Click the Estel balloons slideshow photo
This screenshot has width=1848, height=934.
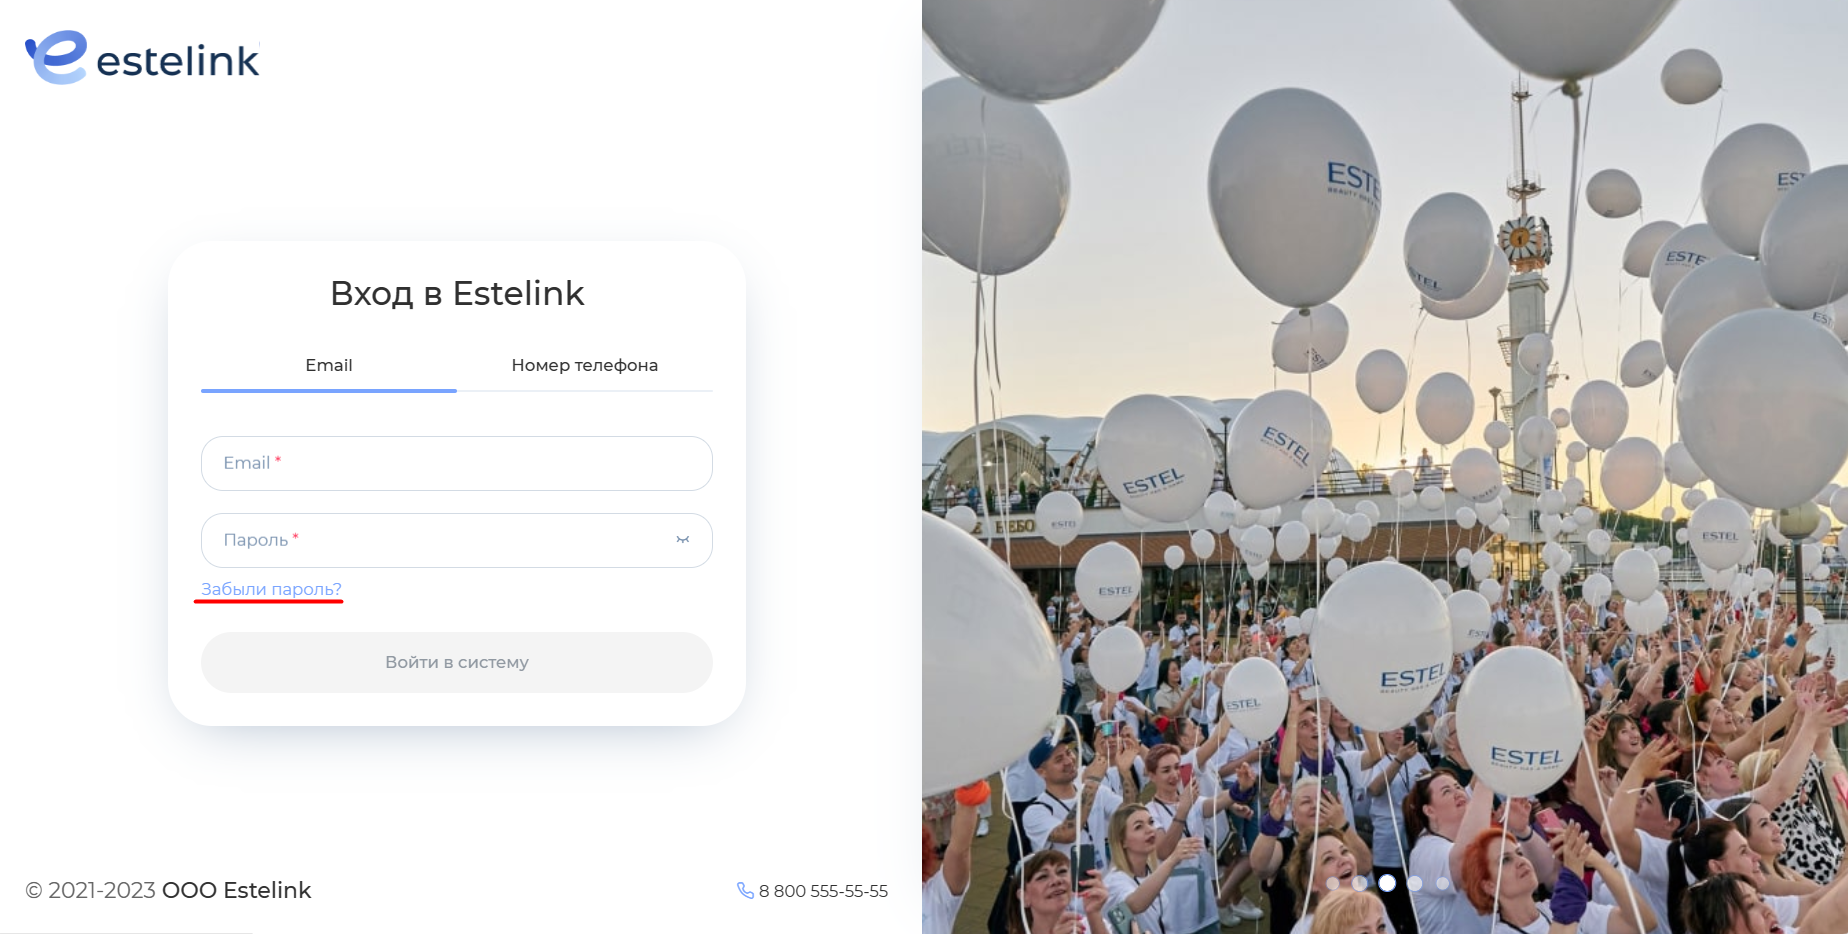click(1385, 467)
